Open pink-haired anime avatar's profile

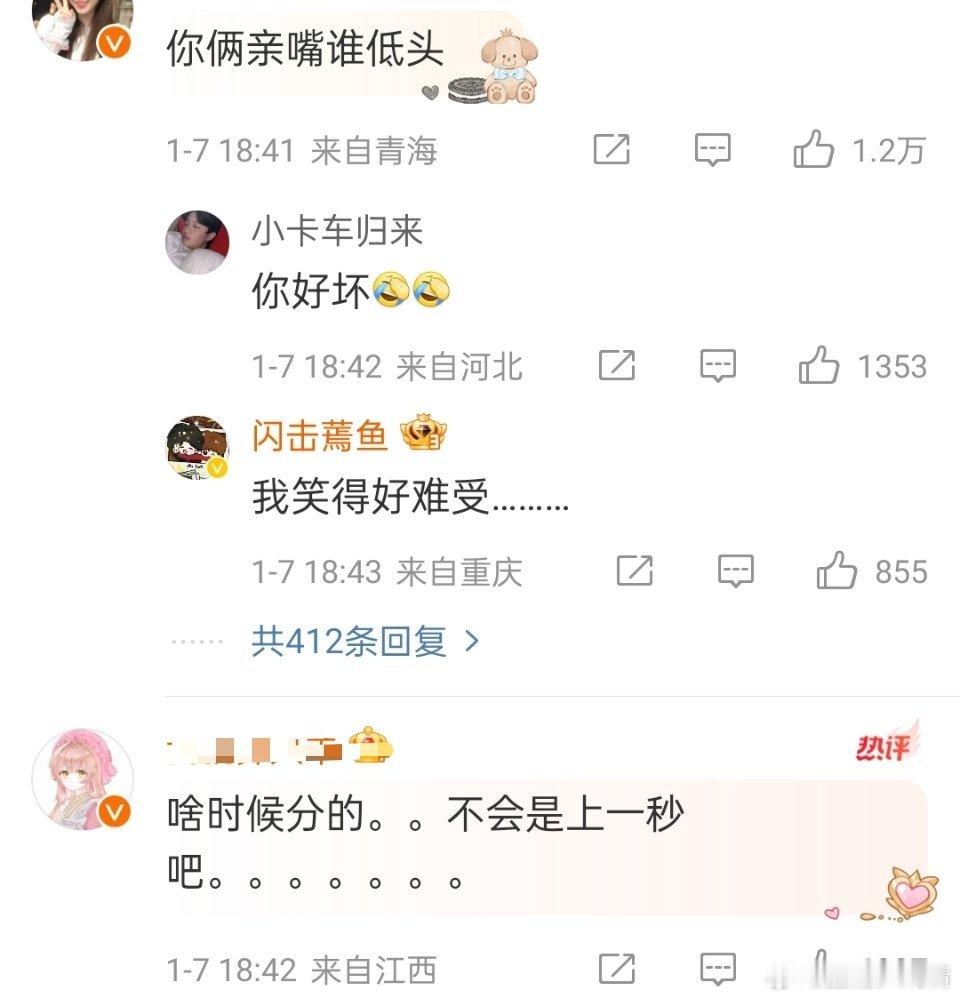click(x=83, y=779)
